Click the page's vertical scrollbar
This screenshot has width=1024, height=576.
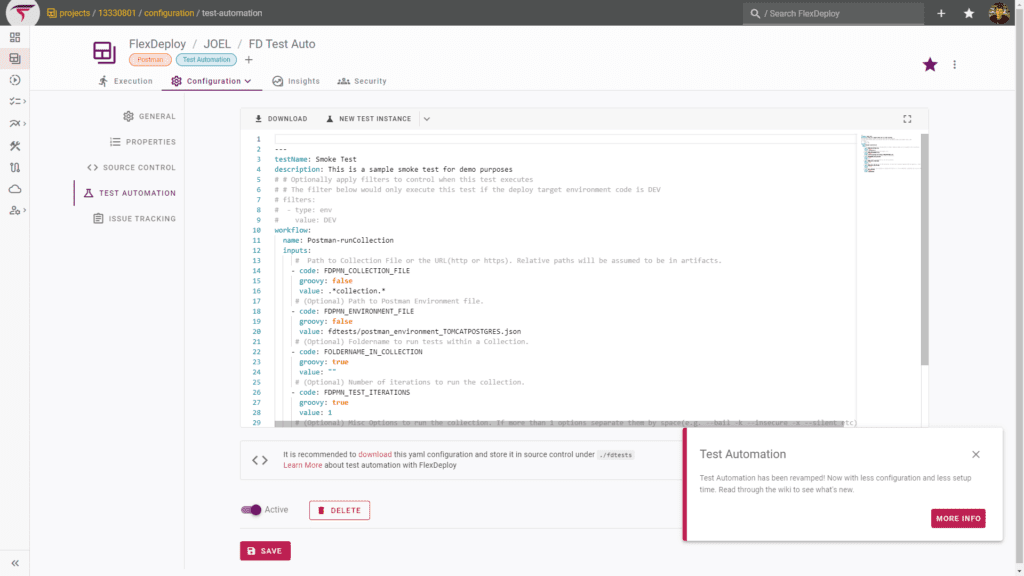click(x=1019, y=287)
